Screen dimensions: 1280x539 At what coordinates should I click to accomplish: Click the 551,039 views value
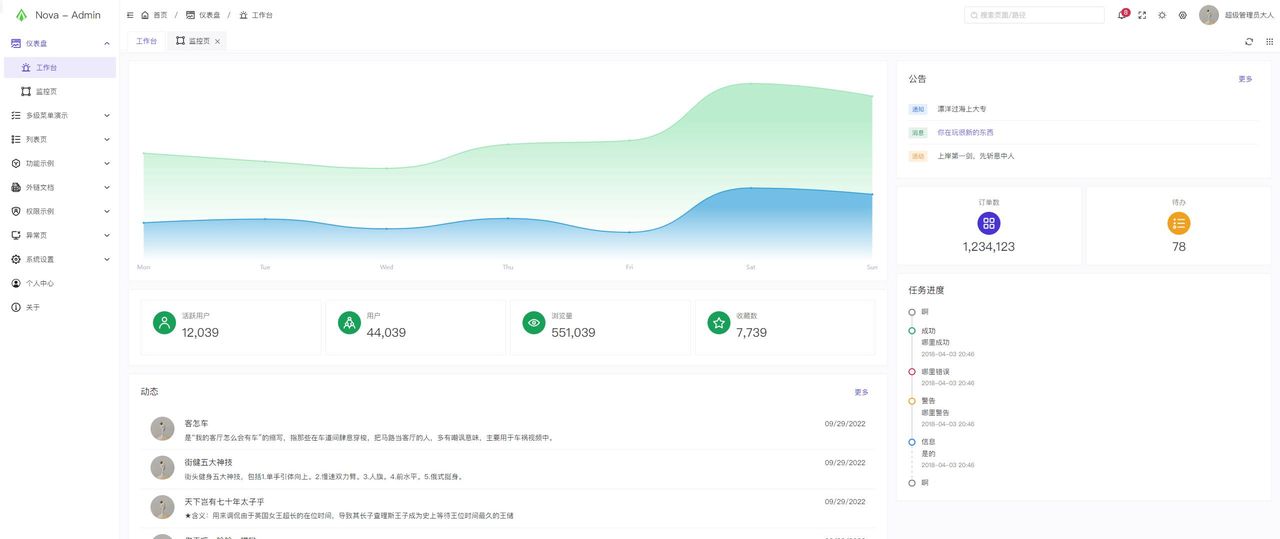pyautogui.click(x=573, y=332)
